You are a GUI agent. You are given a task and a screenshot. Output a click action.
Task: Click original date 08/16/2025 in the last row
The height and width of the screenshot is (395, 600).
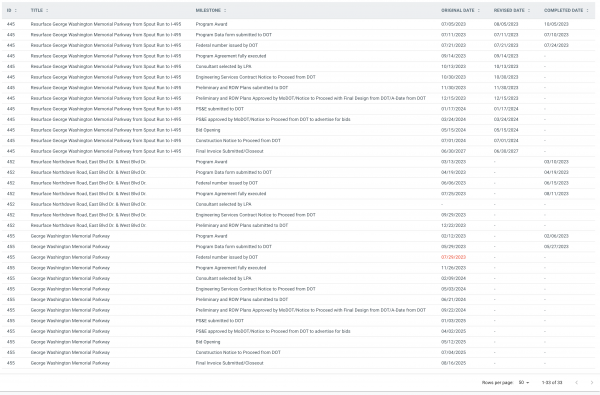click(453, 363)
